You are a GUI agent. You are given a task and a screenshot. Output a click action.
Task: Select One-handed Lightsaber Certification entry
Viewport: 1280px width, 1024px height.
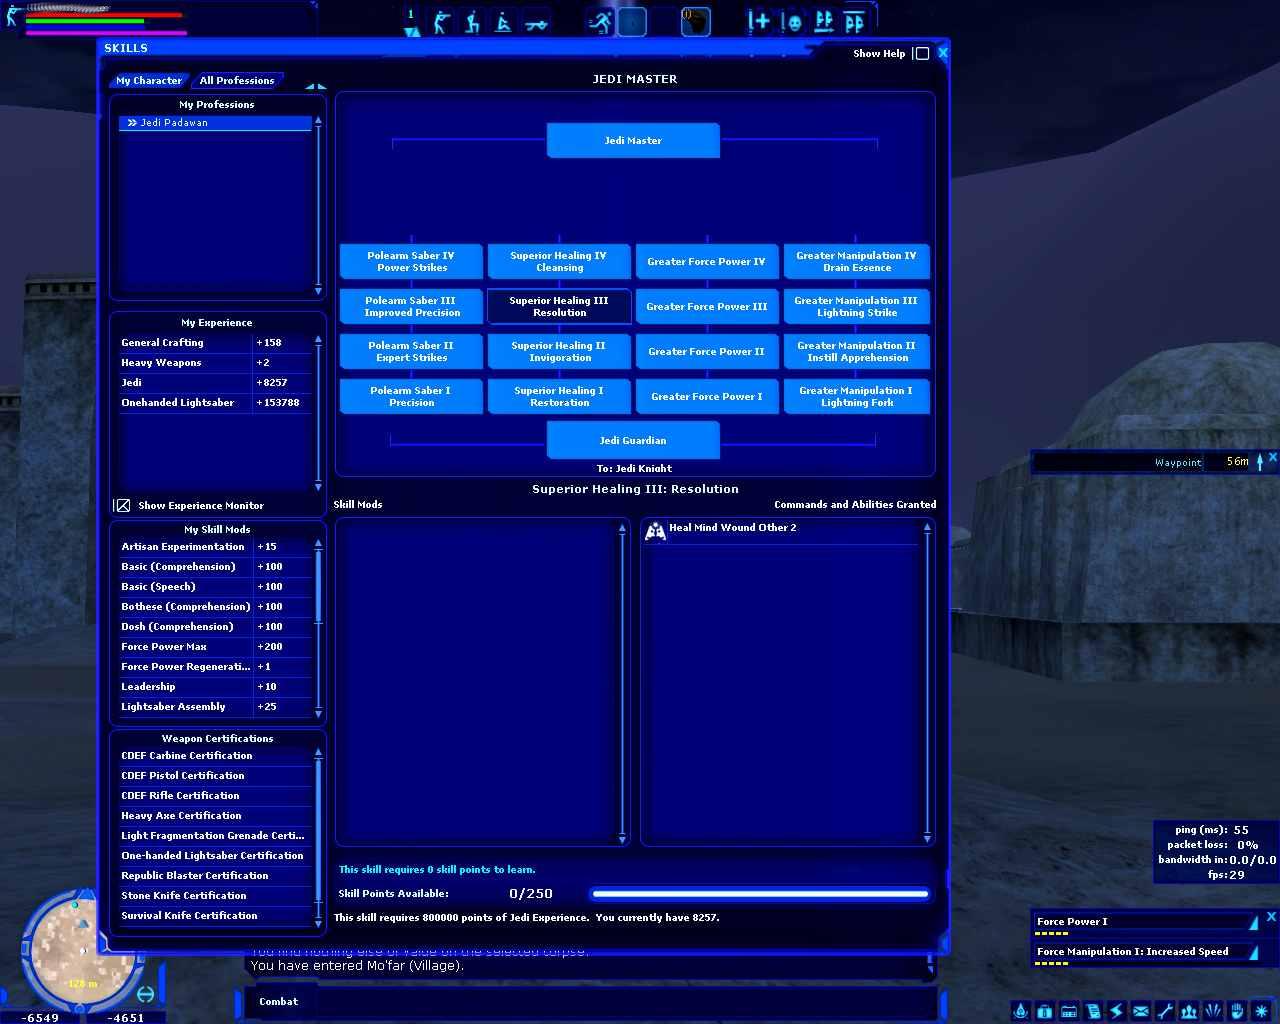coord(215,856)
